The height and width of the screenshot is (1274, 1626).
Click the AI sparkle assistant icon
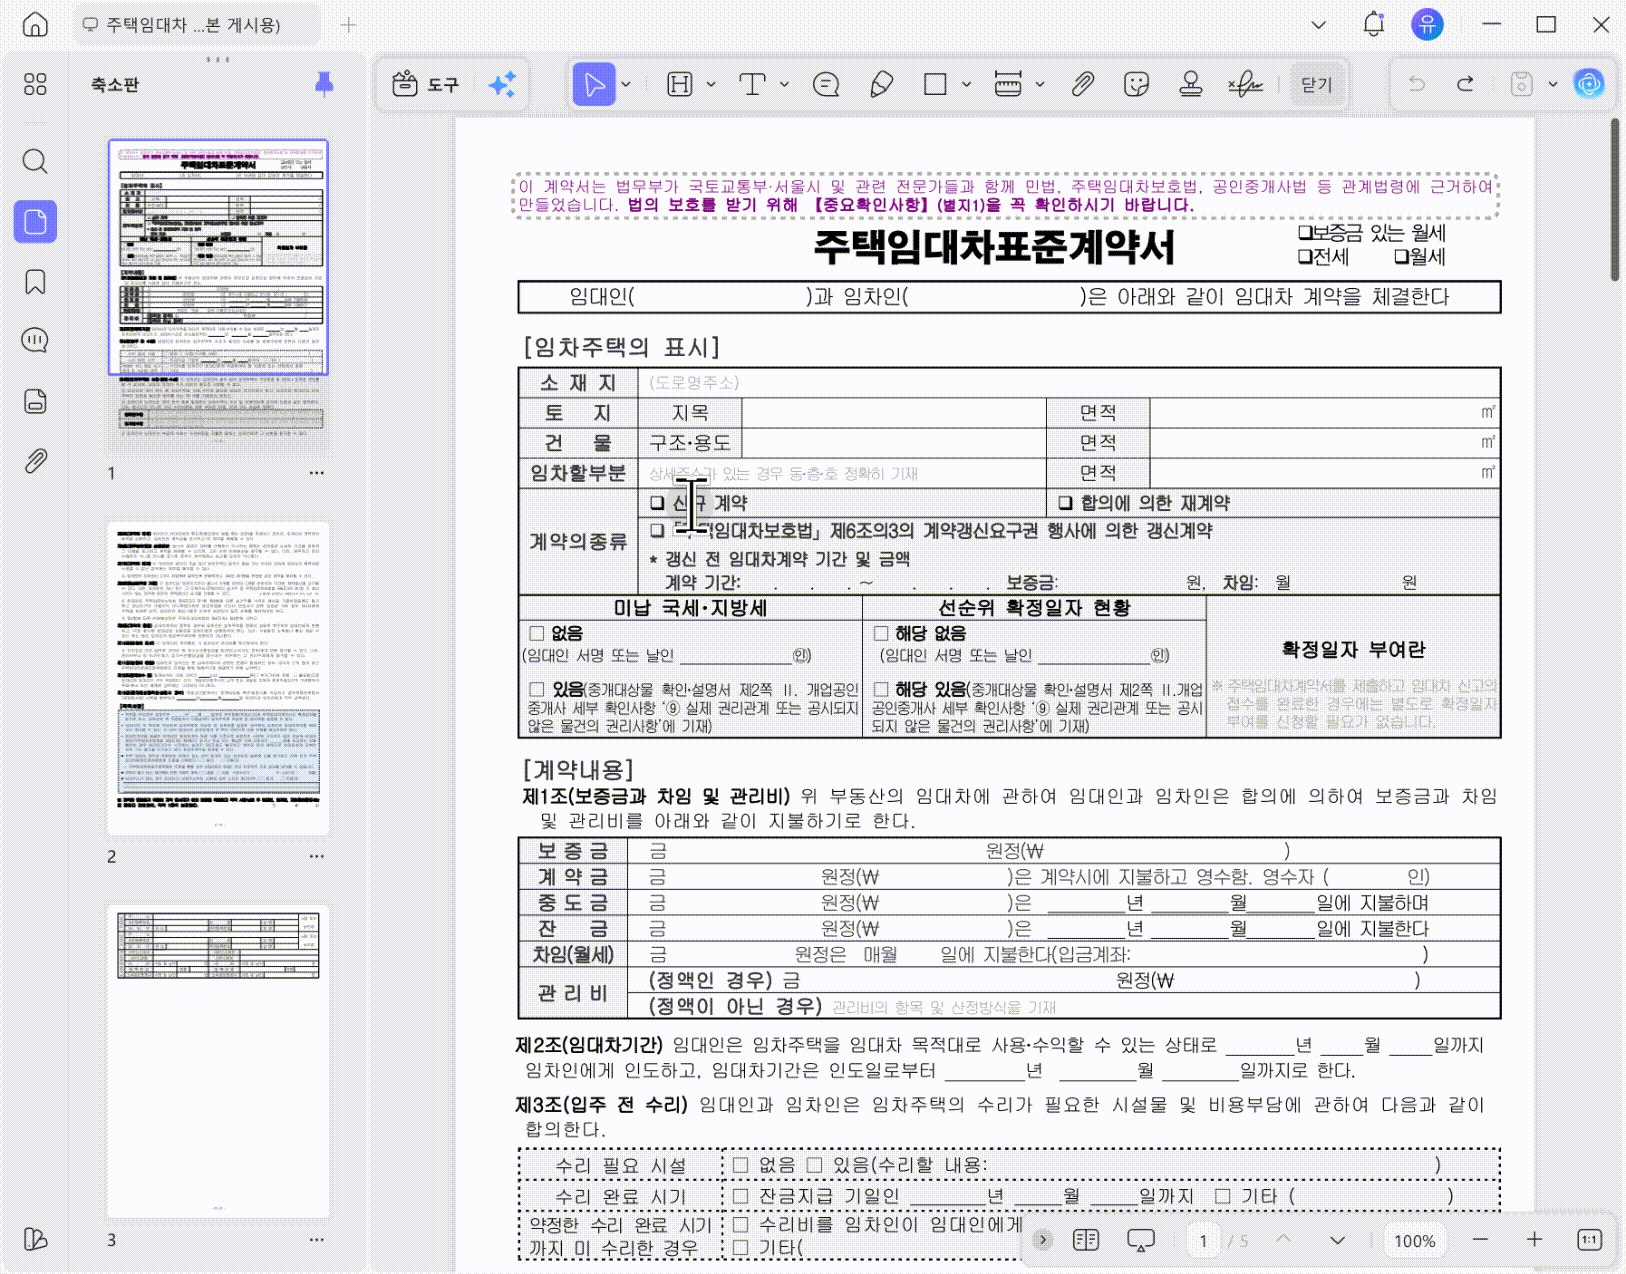pyautogui.click(x=502, y=84)
